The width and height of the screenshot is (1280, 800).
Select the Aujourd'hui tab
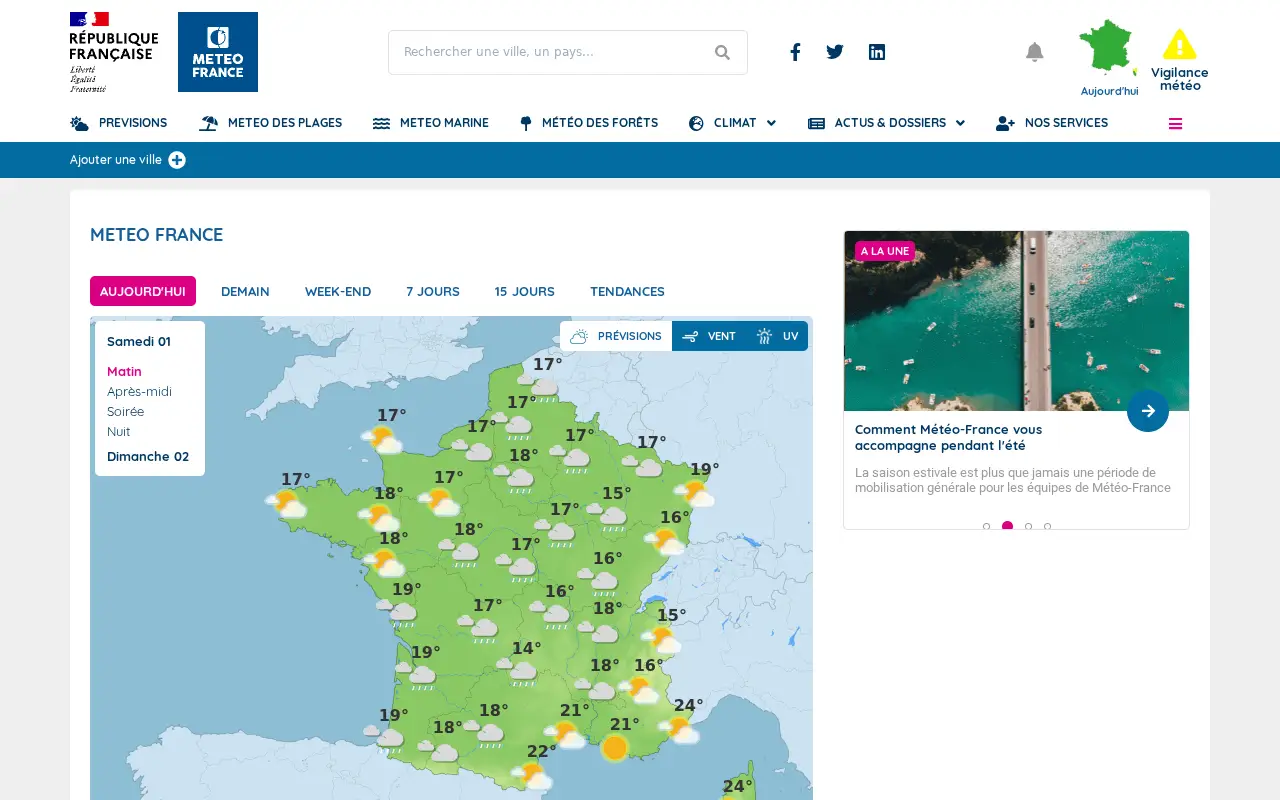point(143,291)
